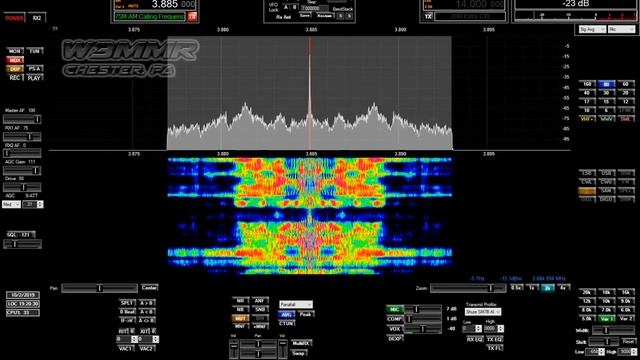640x360 pixels.
Task: Copy VFO B to A with A < B
Action: [147, 311]
